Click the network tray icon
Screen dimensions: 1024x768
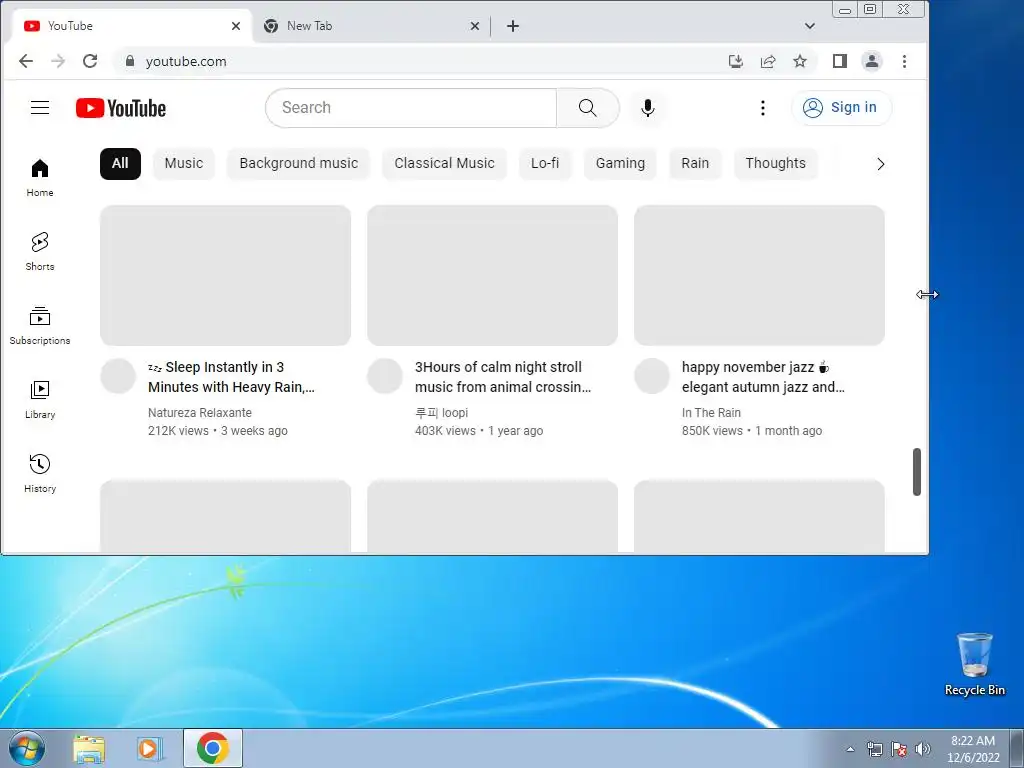[x=874, y=749]
